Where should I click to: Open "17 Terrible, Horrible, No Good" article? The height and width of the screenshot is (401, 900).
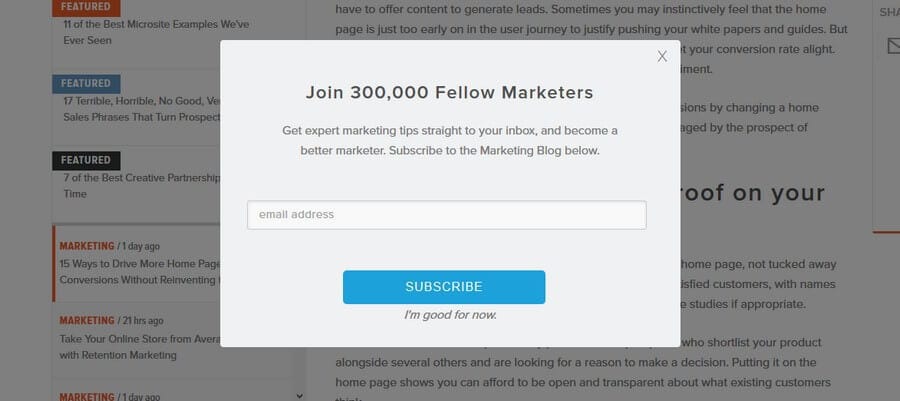point(142,109)
